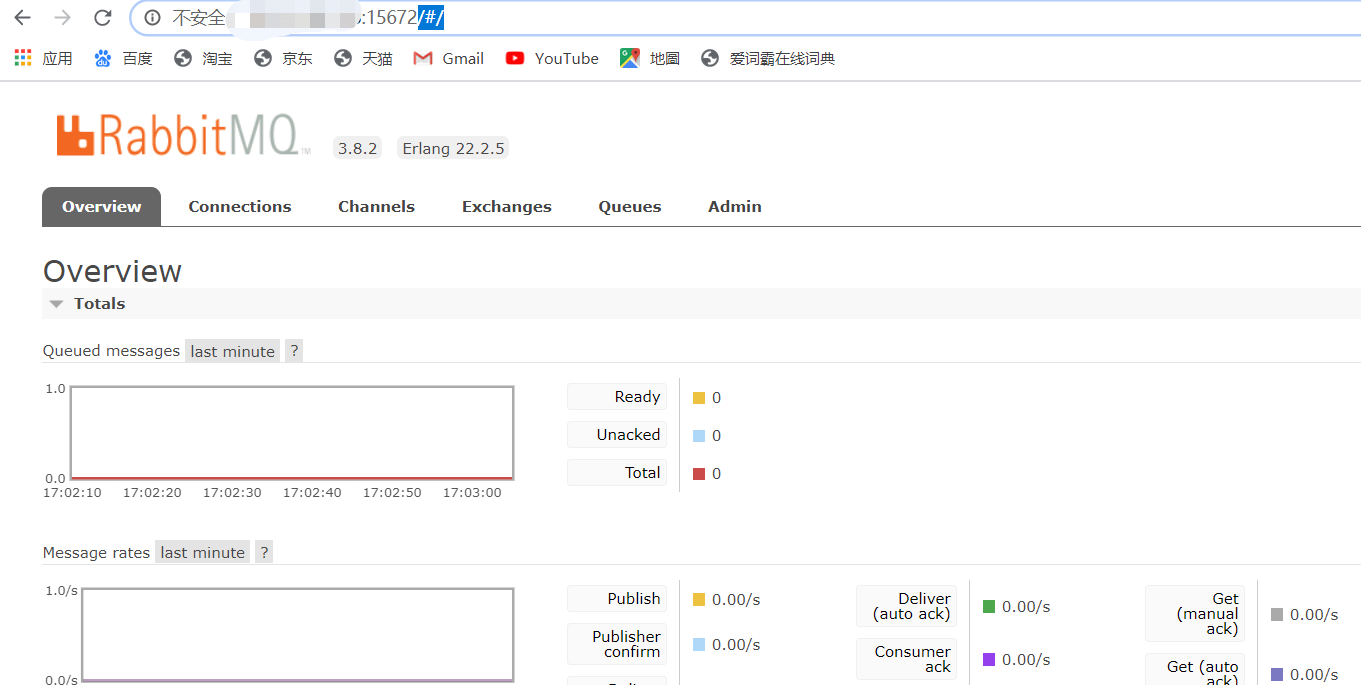Open help for Message rates
Image resolution: width=1361 pixels, height=685 pixels.
(x=264, y=552)
